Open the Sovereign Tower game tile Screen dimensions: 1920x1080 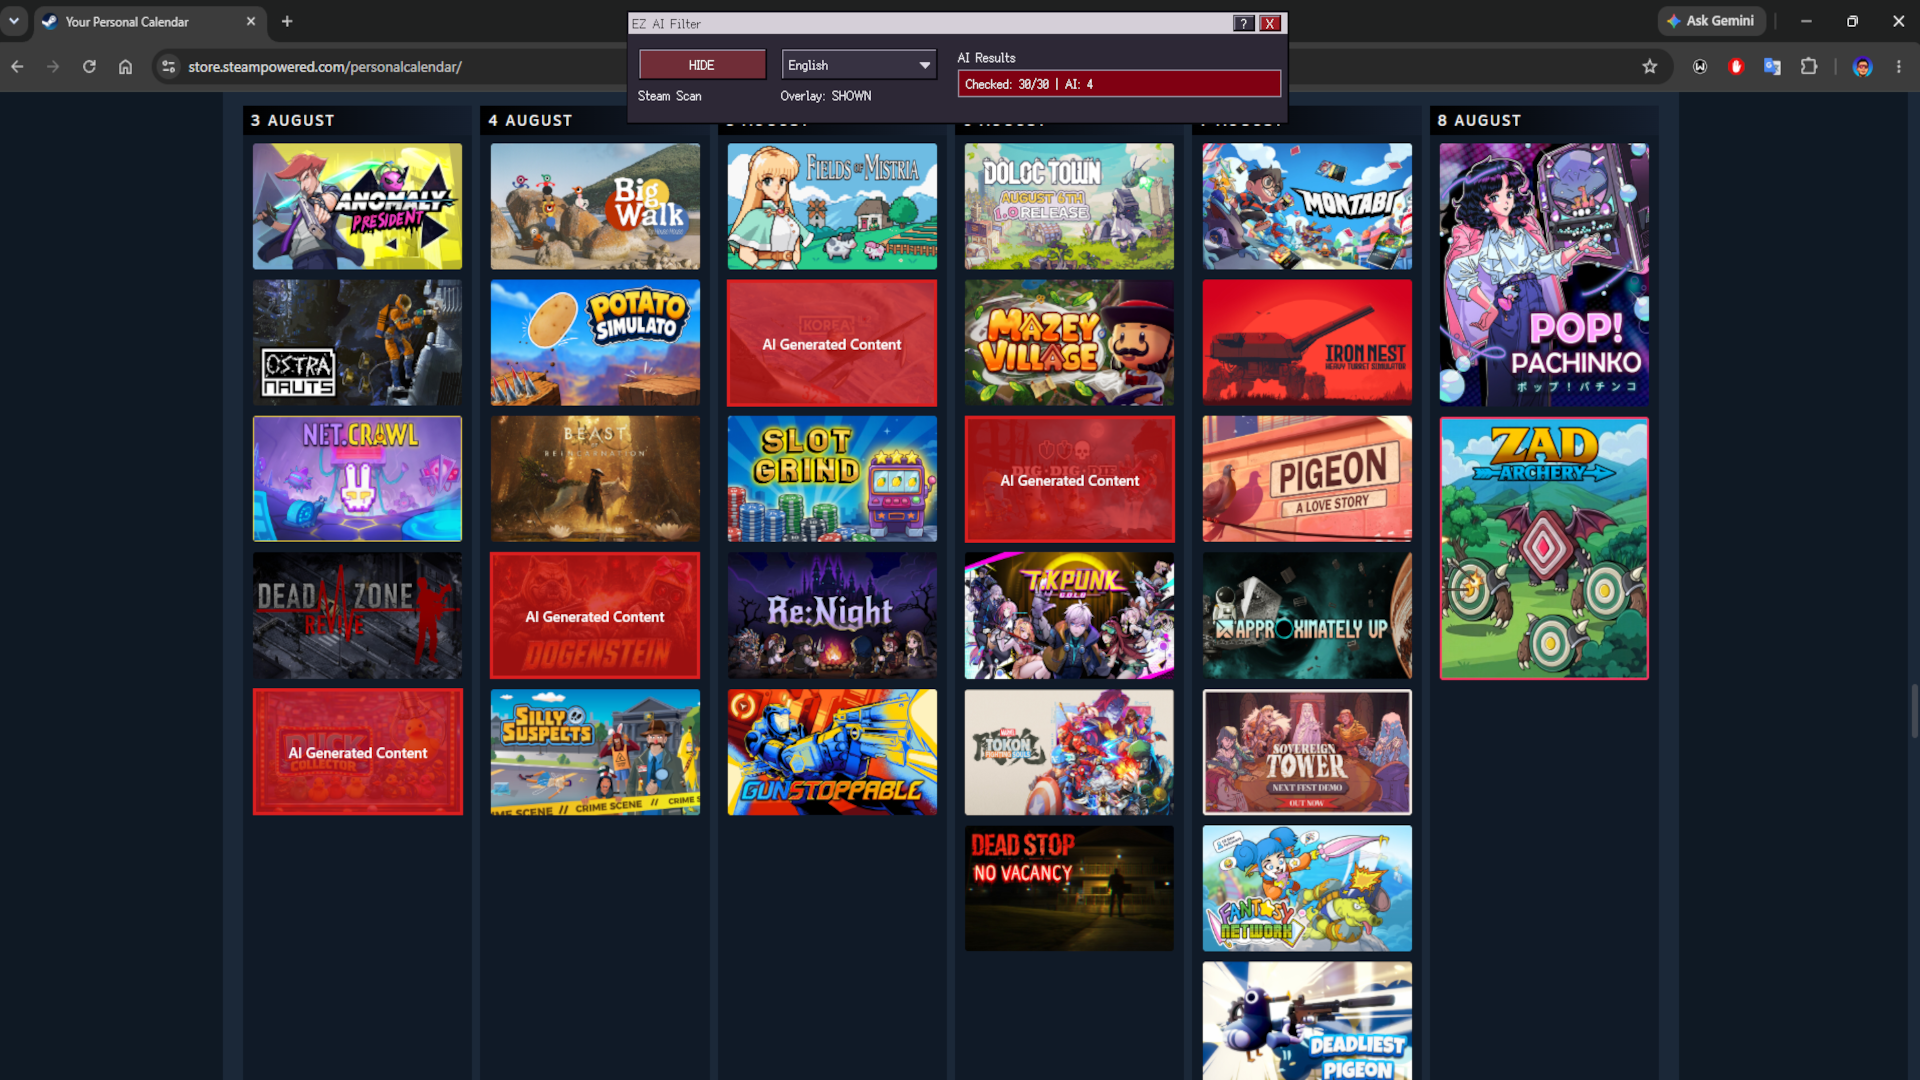pos(1307,752)
